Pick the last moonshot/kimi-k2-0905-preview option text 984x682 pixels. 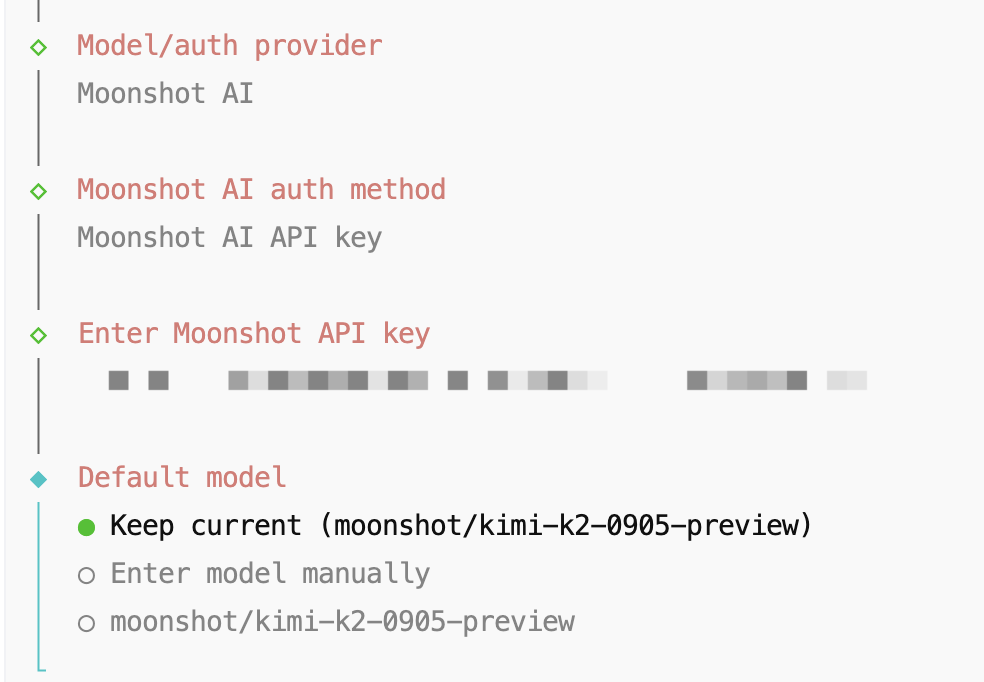click(x=342, y=622)
